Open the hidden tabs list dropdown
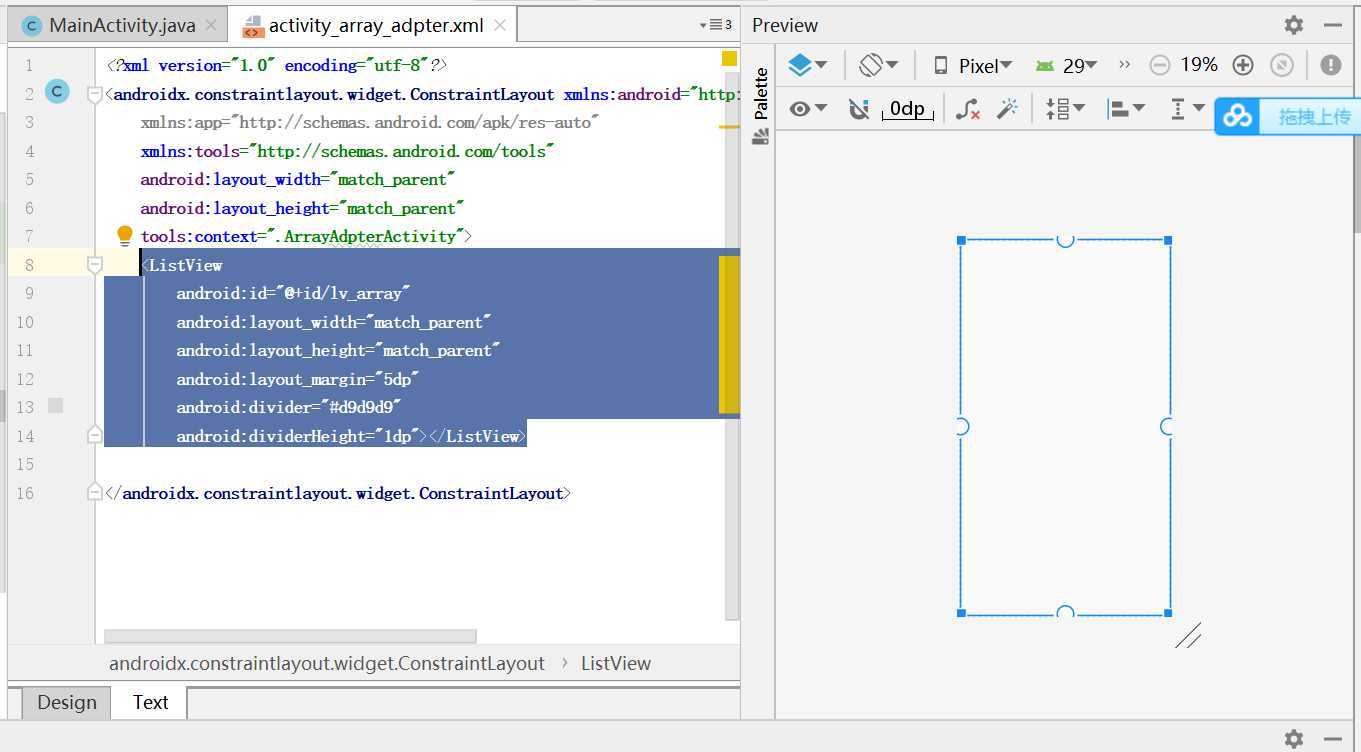 [x=715, y=25]
